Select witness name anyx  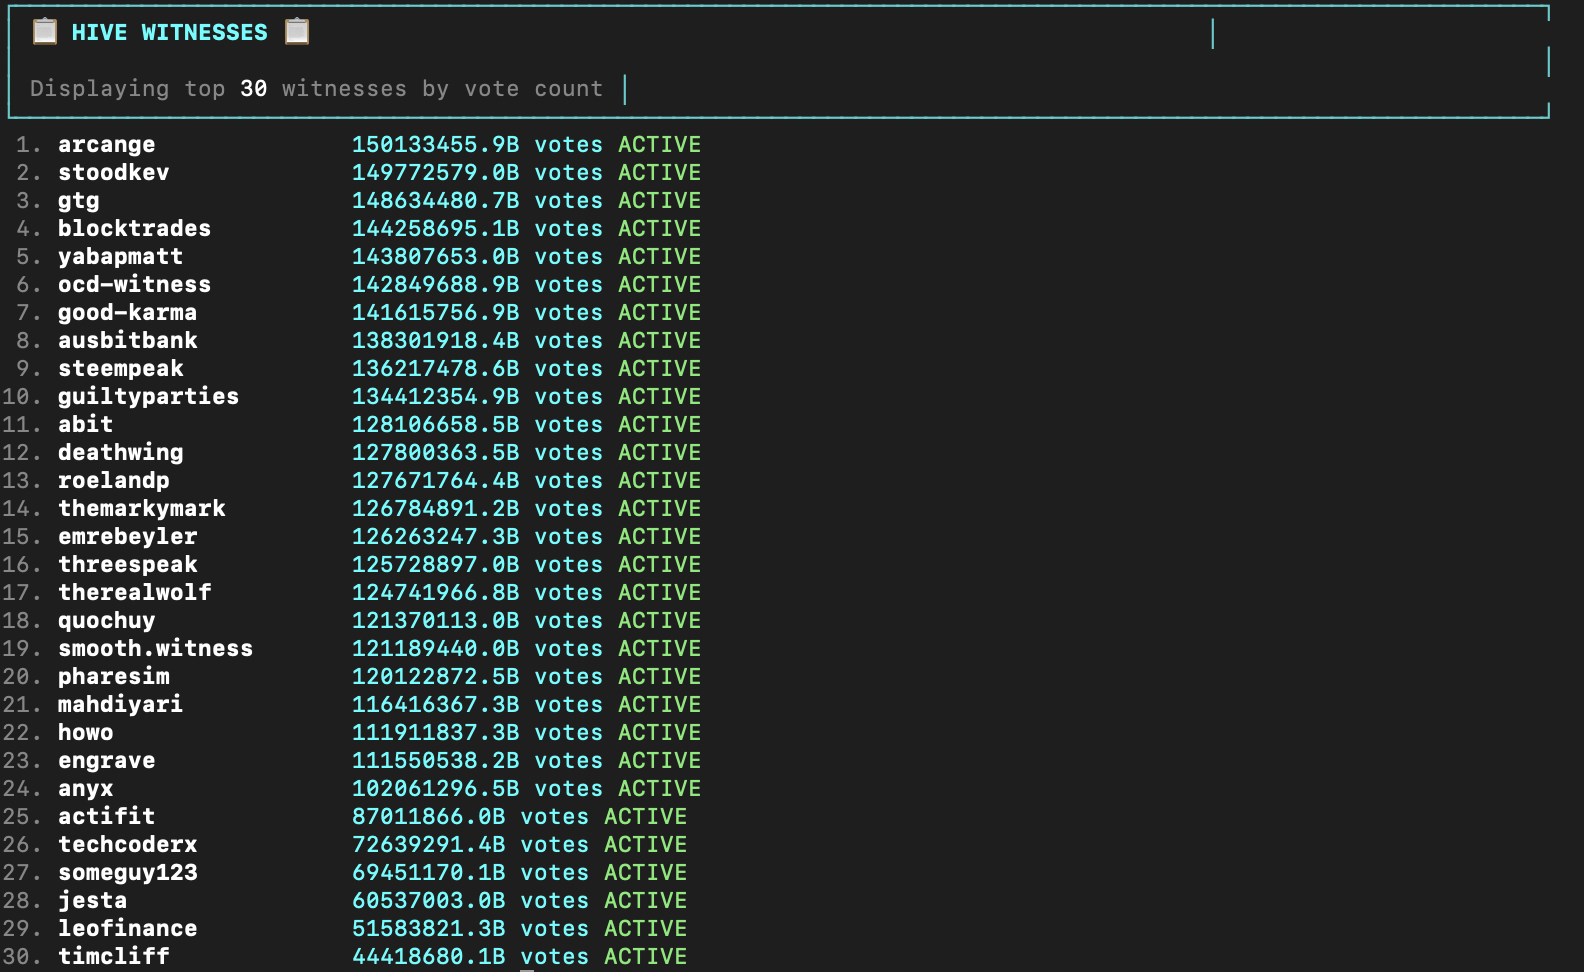pos(86,789)
